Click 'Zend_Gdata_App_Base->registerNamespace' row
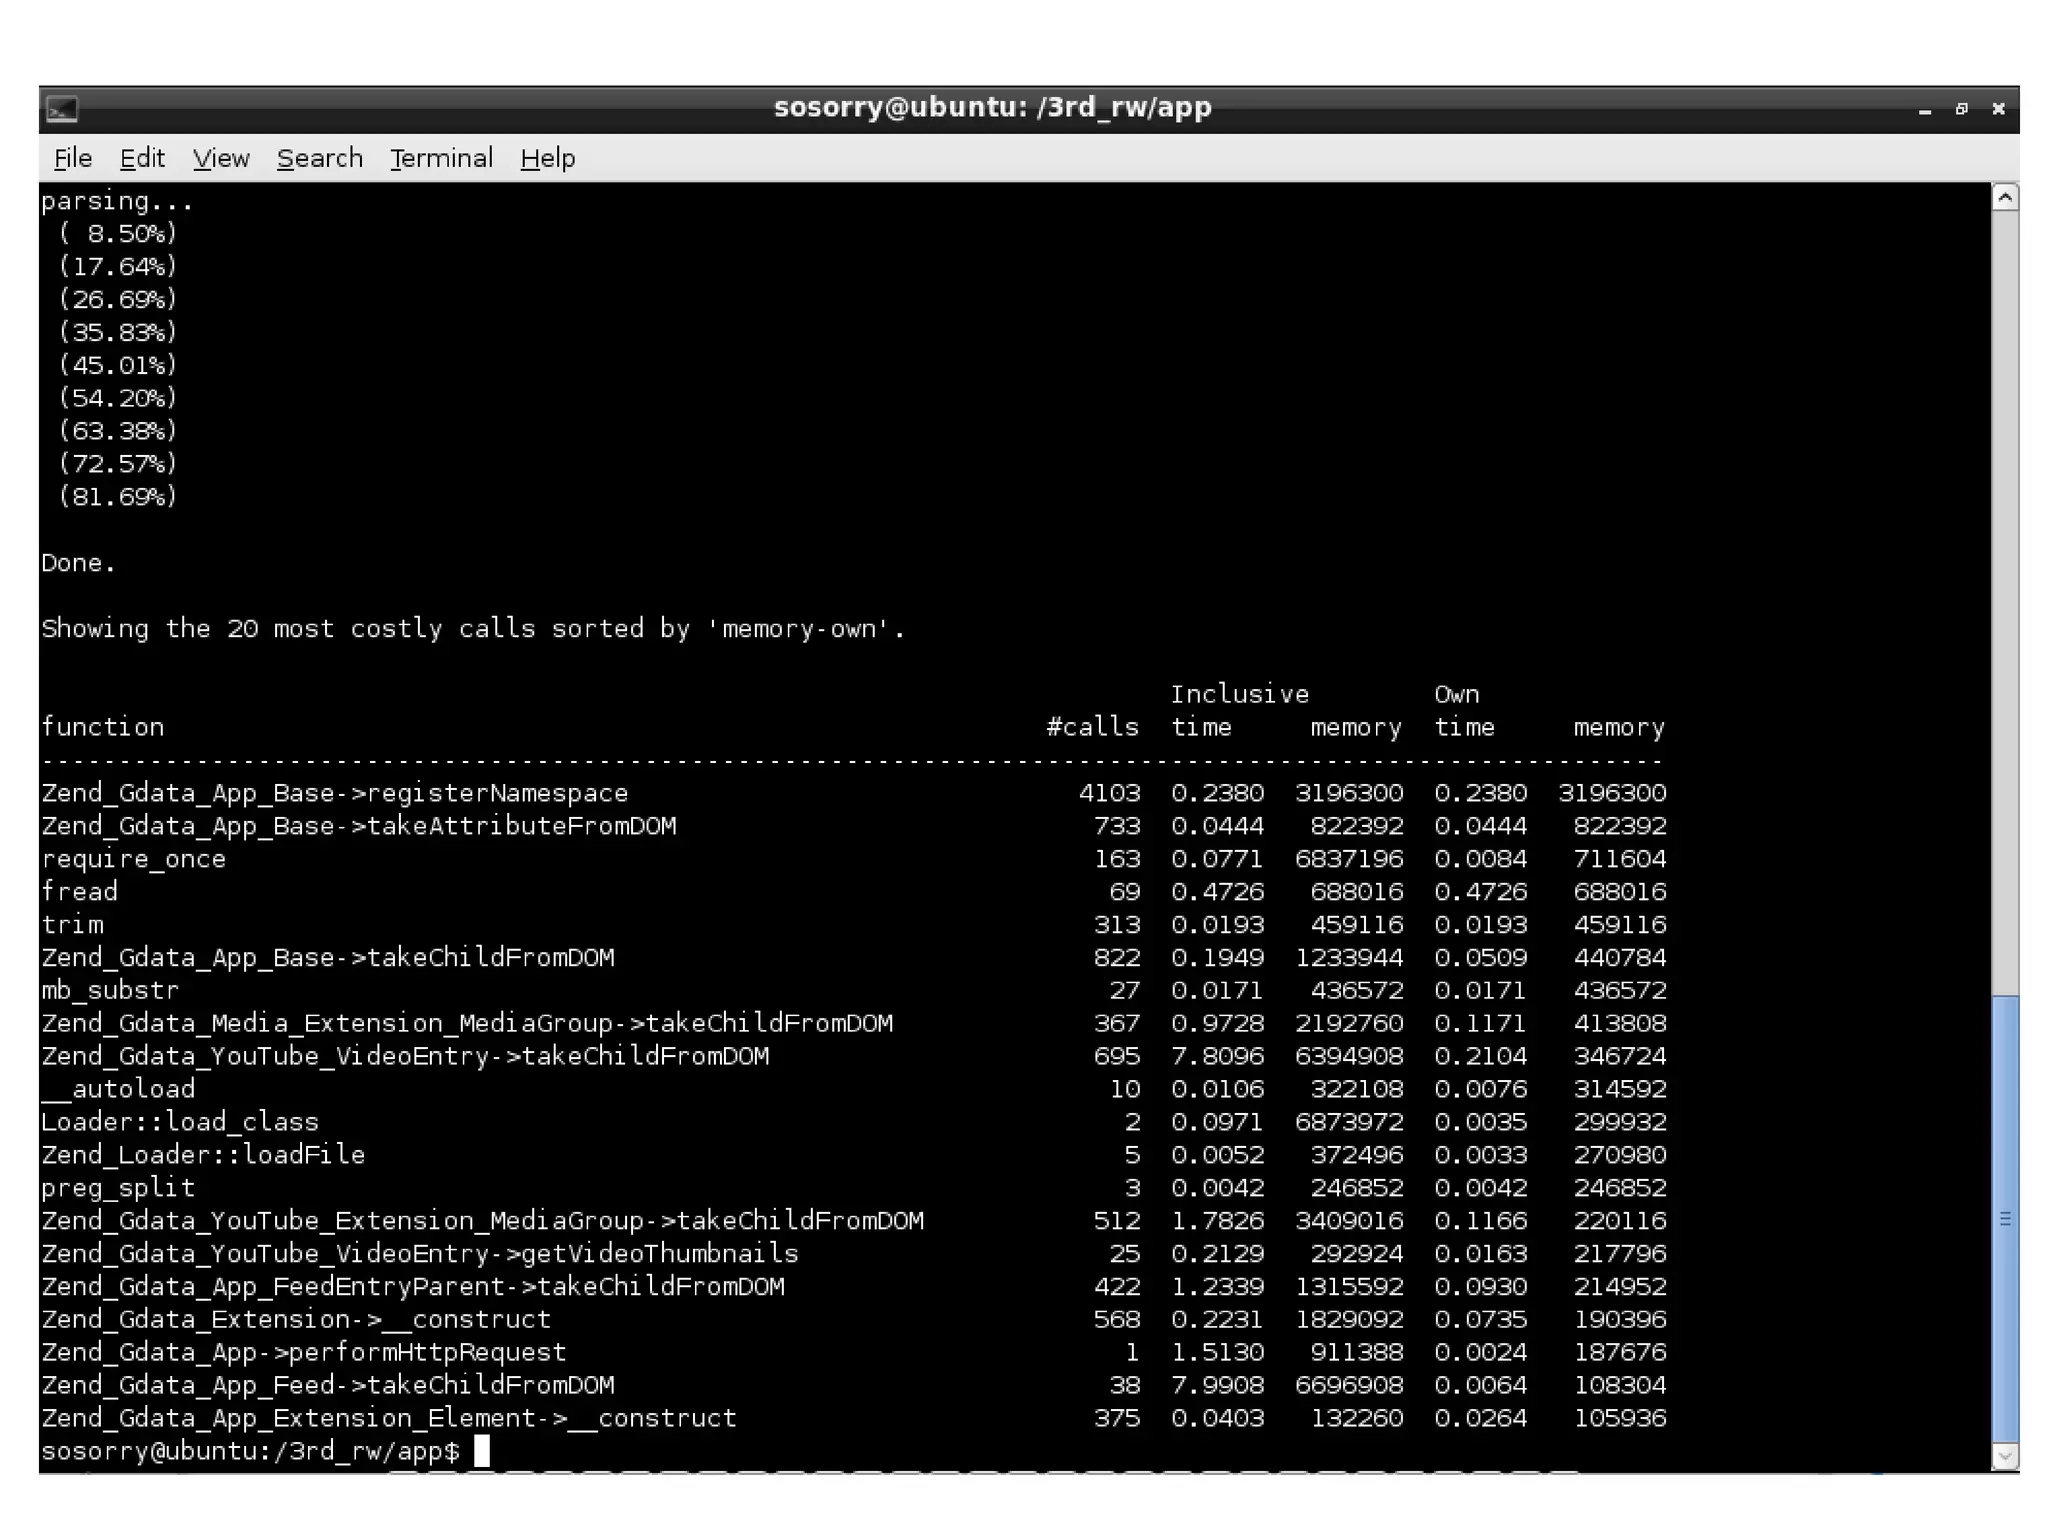The height and width of the screenshot is (1535, 2048). (853, 793)
